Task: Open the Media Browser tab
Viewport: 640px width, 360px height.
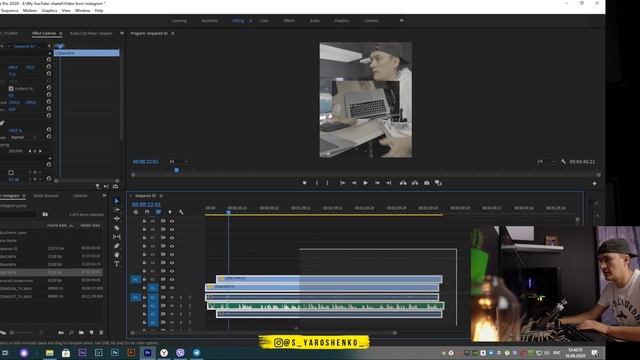Action: 46,196
